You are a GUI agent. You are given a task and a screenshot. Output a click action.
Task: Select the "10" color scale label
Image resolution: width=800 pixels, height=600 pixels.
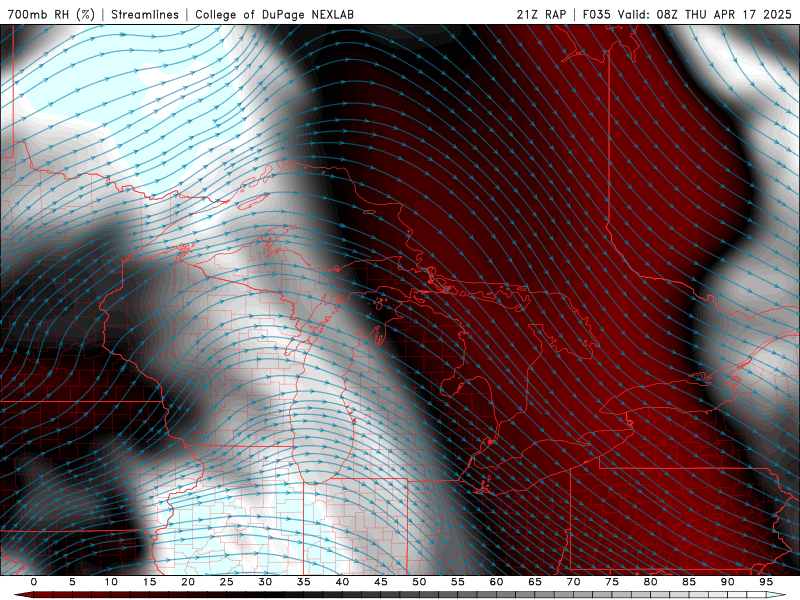pos(111,582)
